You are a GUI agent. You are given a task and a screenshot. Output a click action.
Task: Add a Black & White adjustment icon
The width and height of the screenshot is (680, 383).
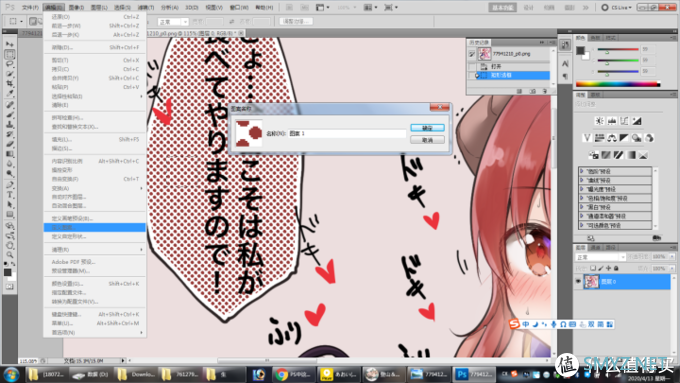(624, 138)
